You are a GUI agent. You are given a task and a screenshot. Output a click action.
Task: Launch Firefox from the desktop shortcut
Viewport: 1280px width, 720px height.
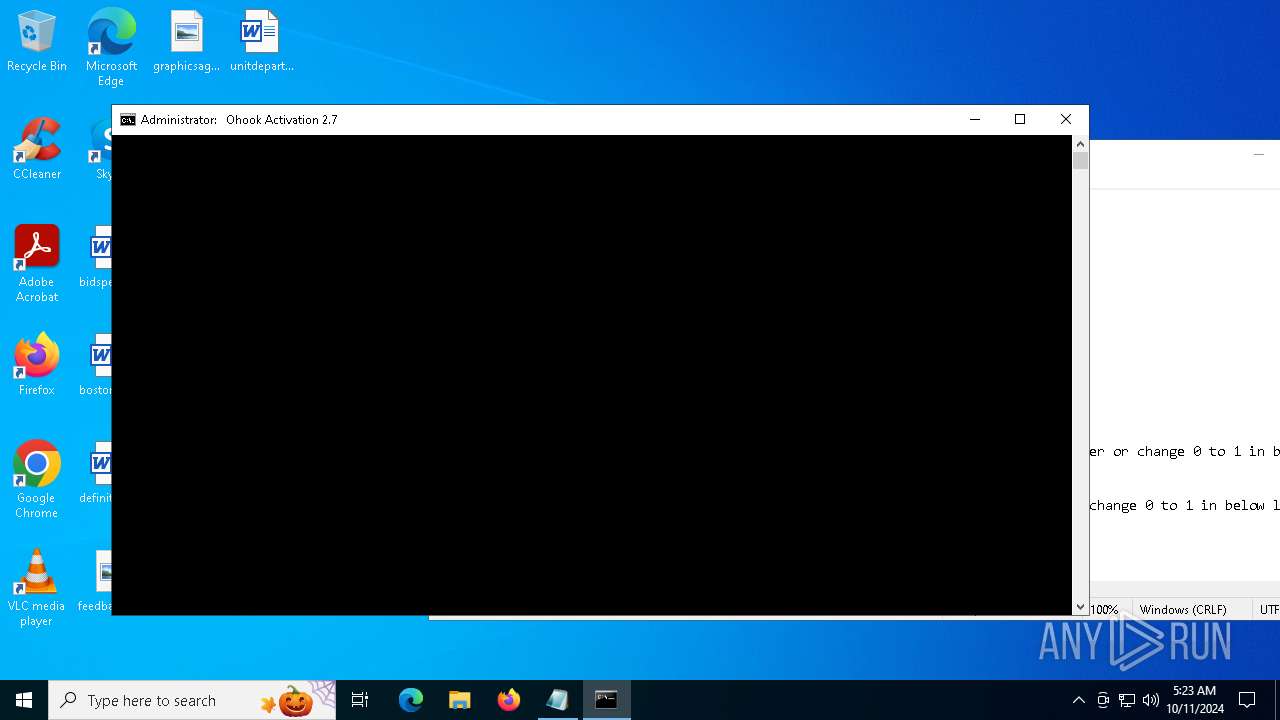36,365
